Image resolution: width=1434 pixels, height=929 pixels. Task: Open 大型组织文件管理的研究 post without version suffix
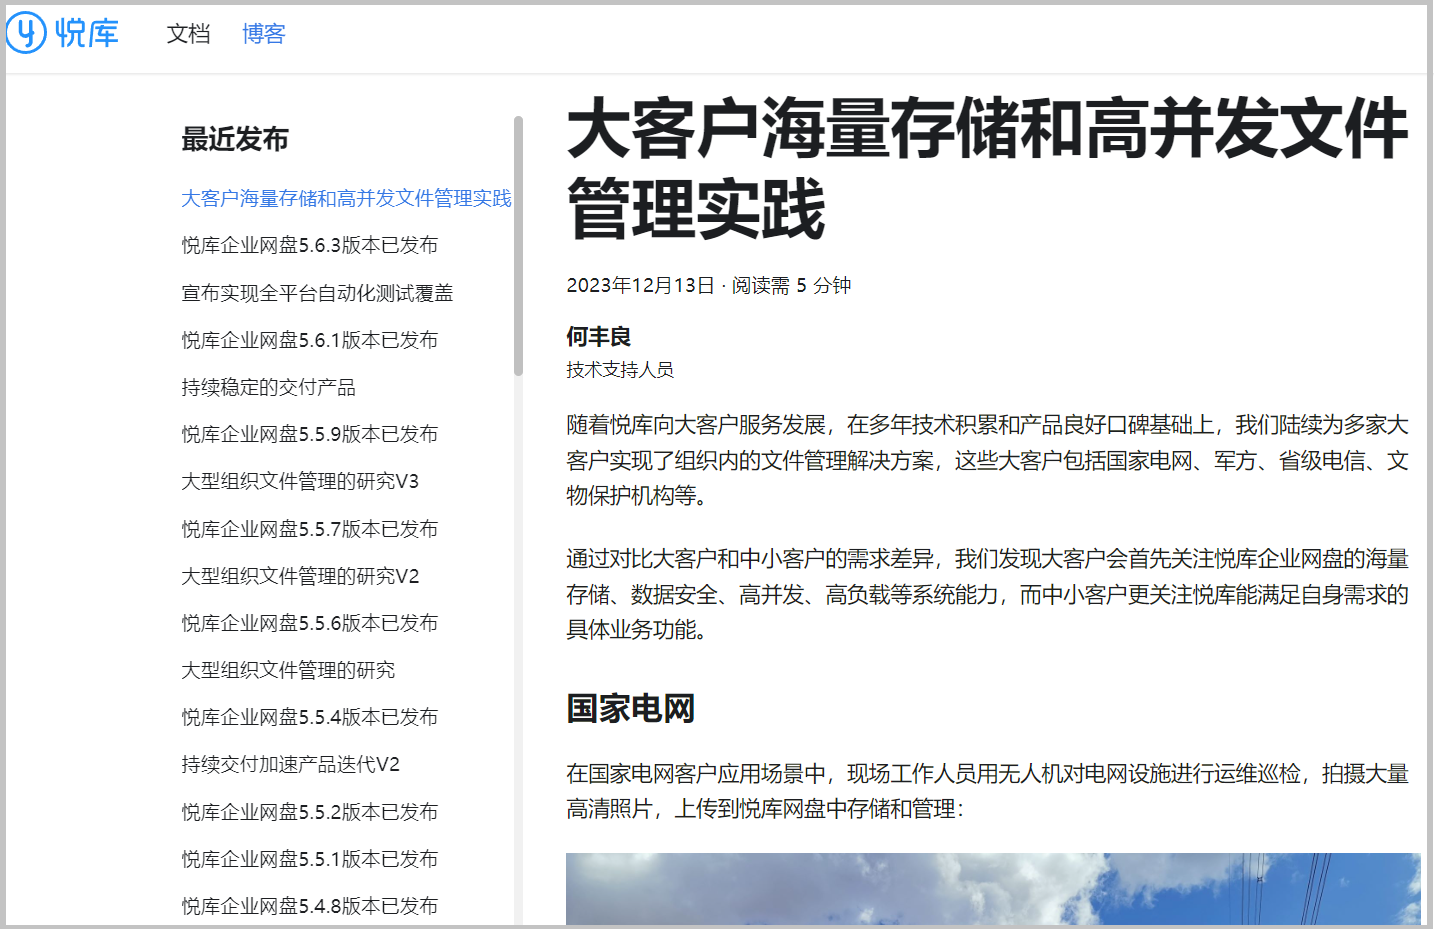[288, 670]
